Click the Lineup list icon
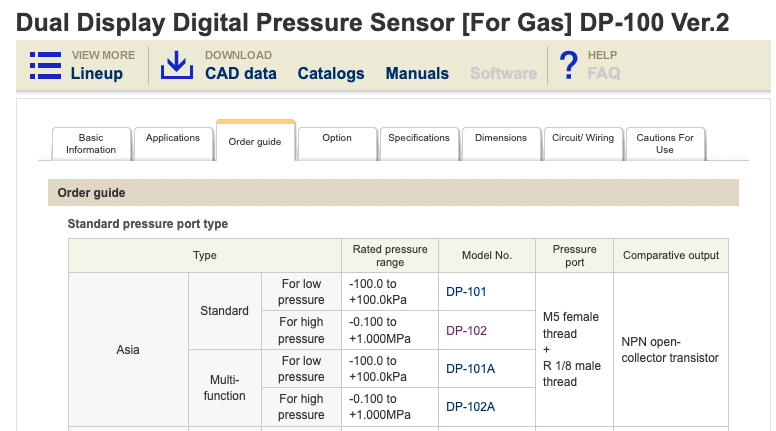This screenshot has width=776, height=431. tap(45, 65)
